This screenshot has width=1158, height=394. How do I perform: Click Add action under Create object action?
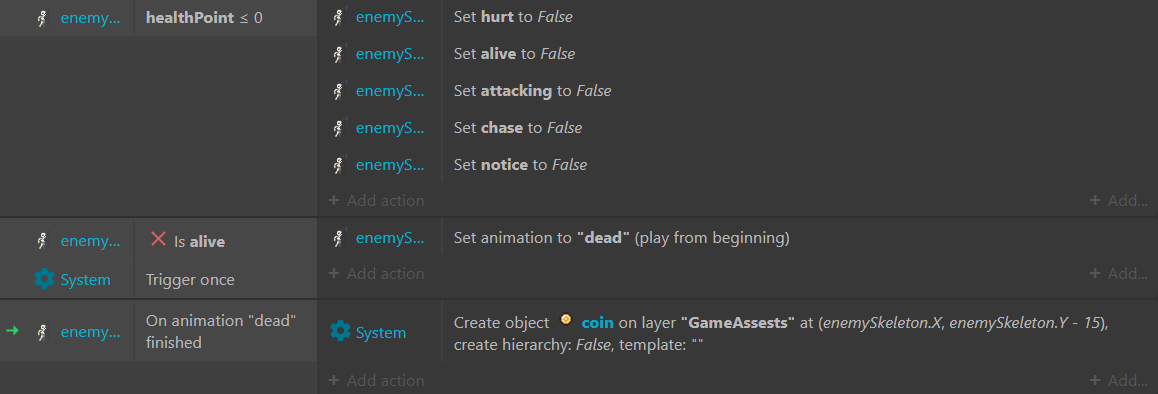pos(376,381)
